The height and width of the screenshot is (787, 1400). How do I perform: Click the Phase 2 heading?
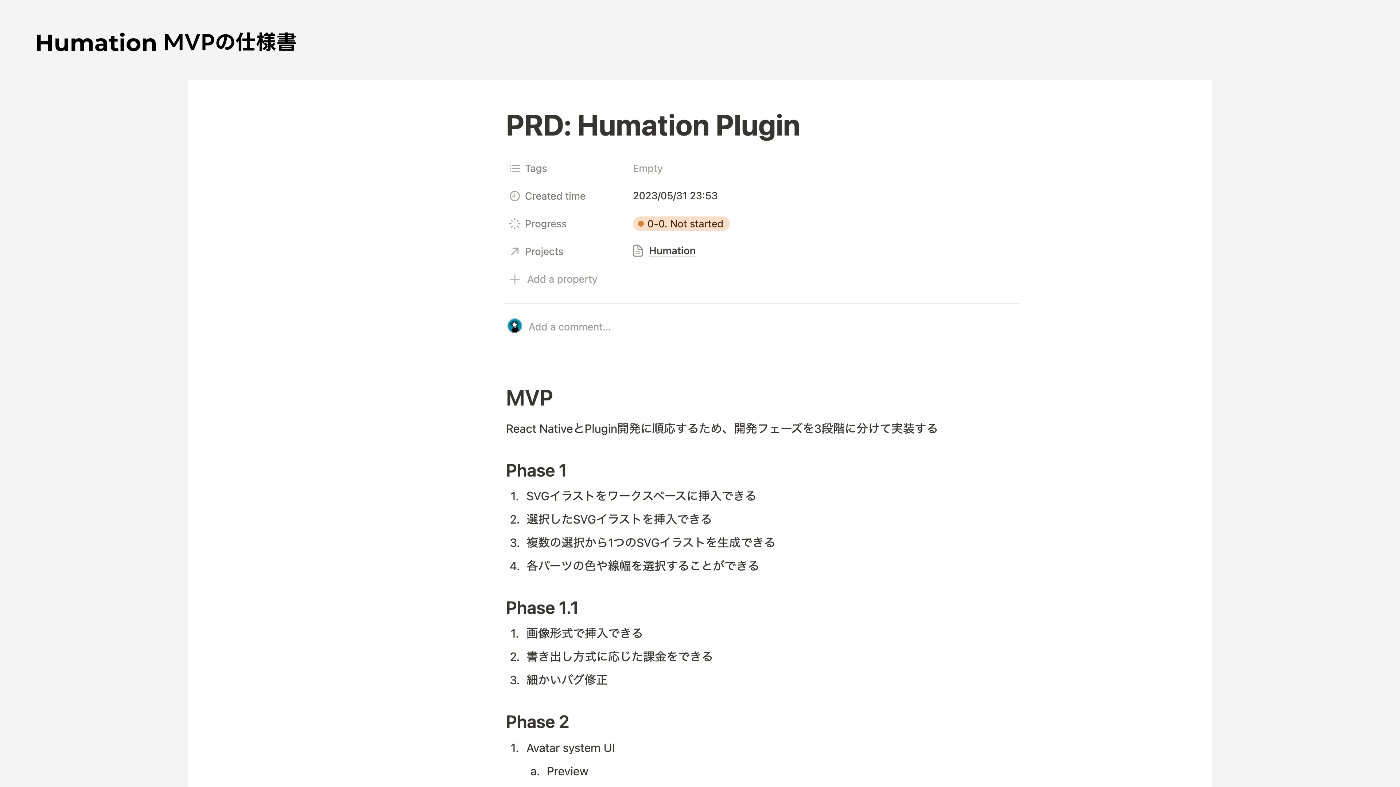coord(537,722)
